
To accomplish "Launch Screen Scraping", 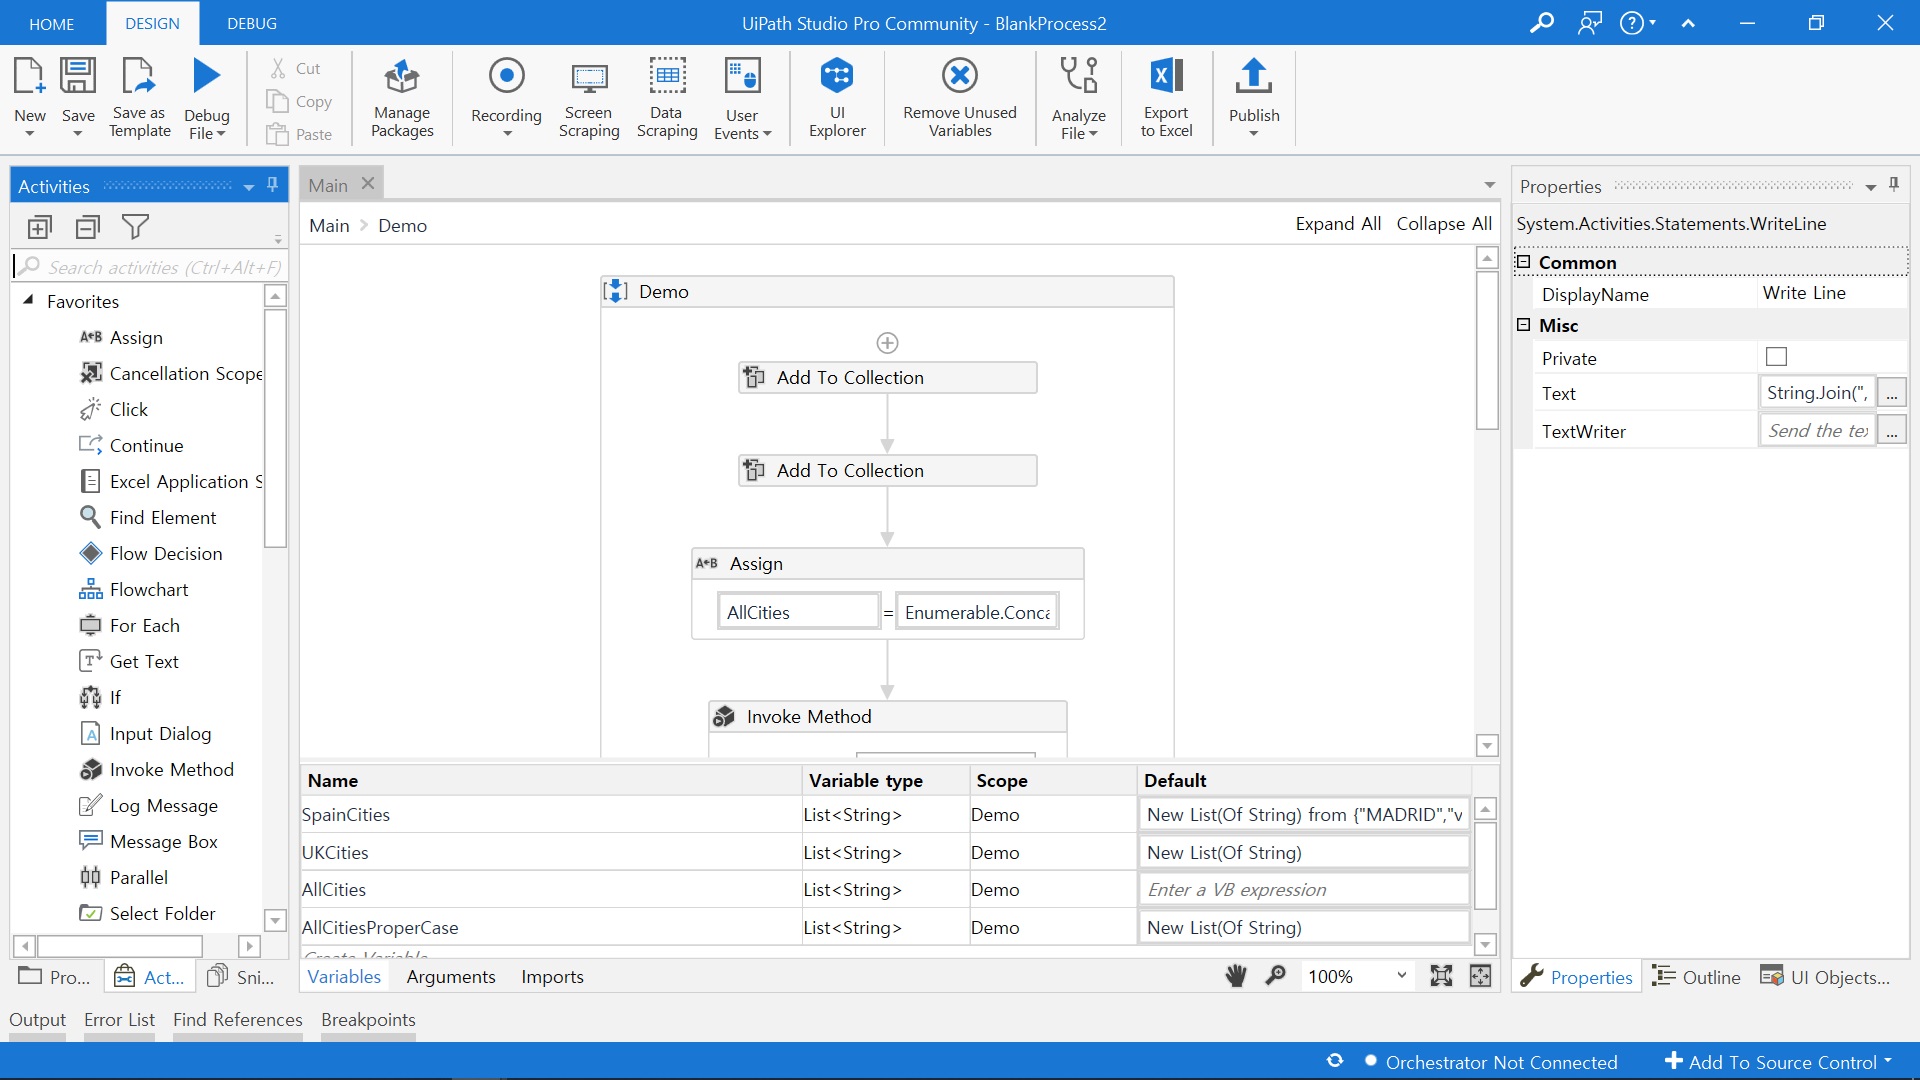I will point(589,98).
